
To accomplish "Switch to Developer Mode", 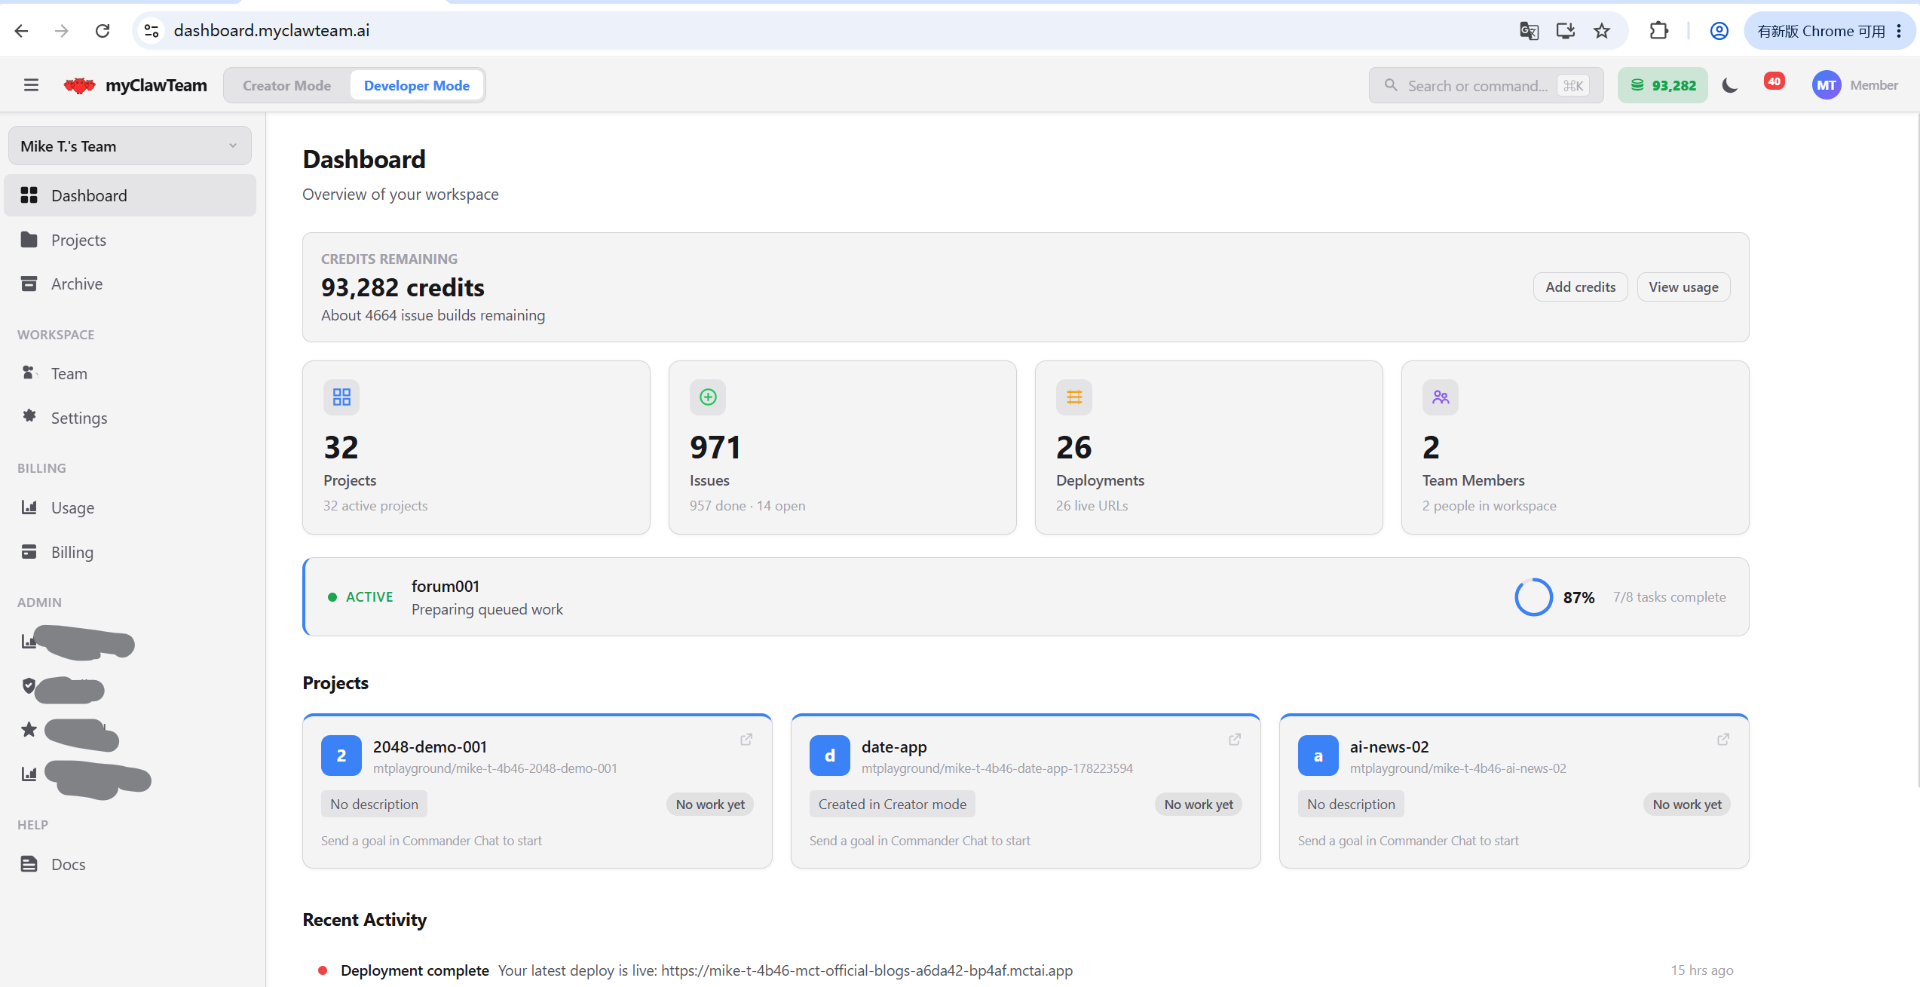I will (417, 85).
